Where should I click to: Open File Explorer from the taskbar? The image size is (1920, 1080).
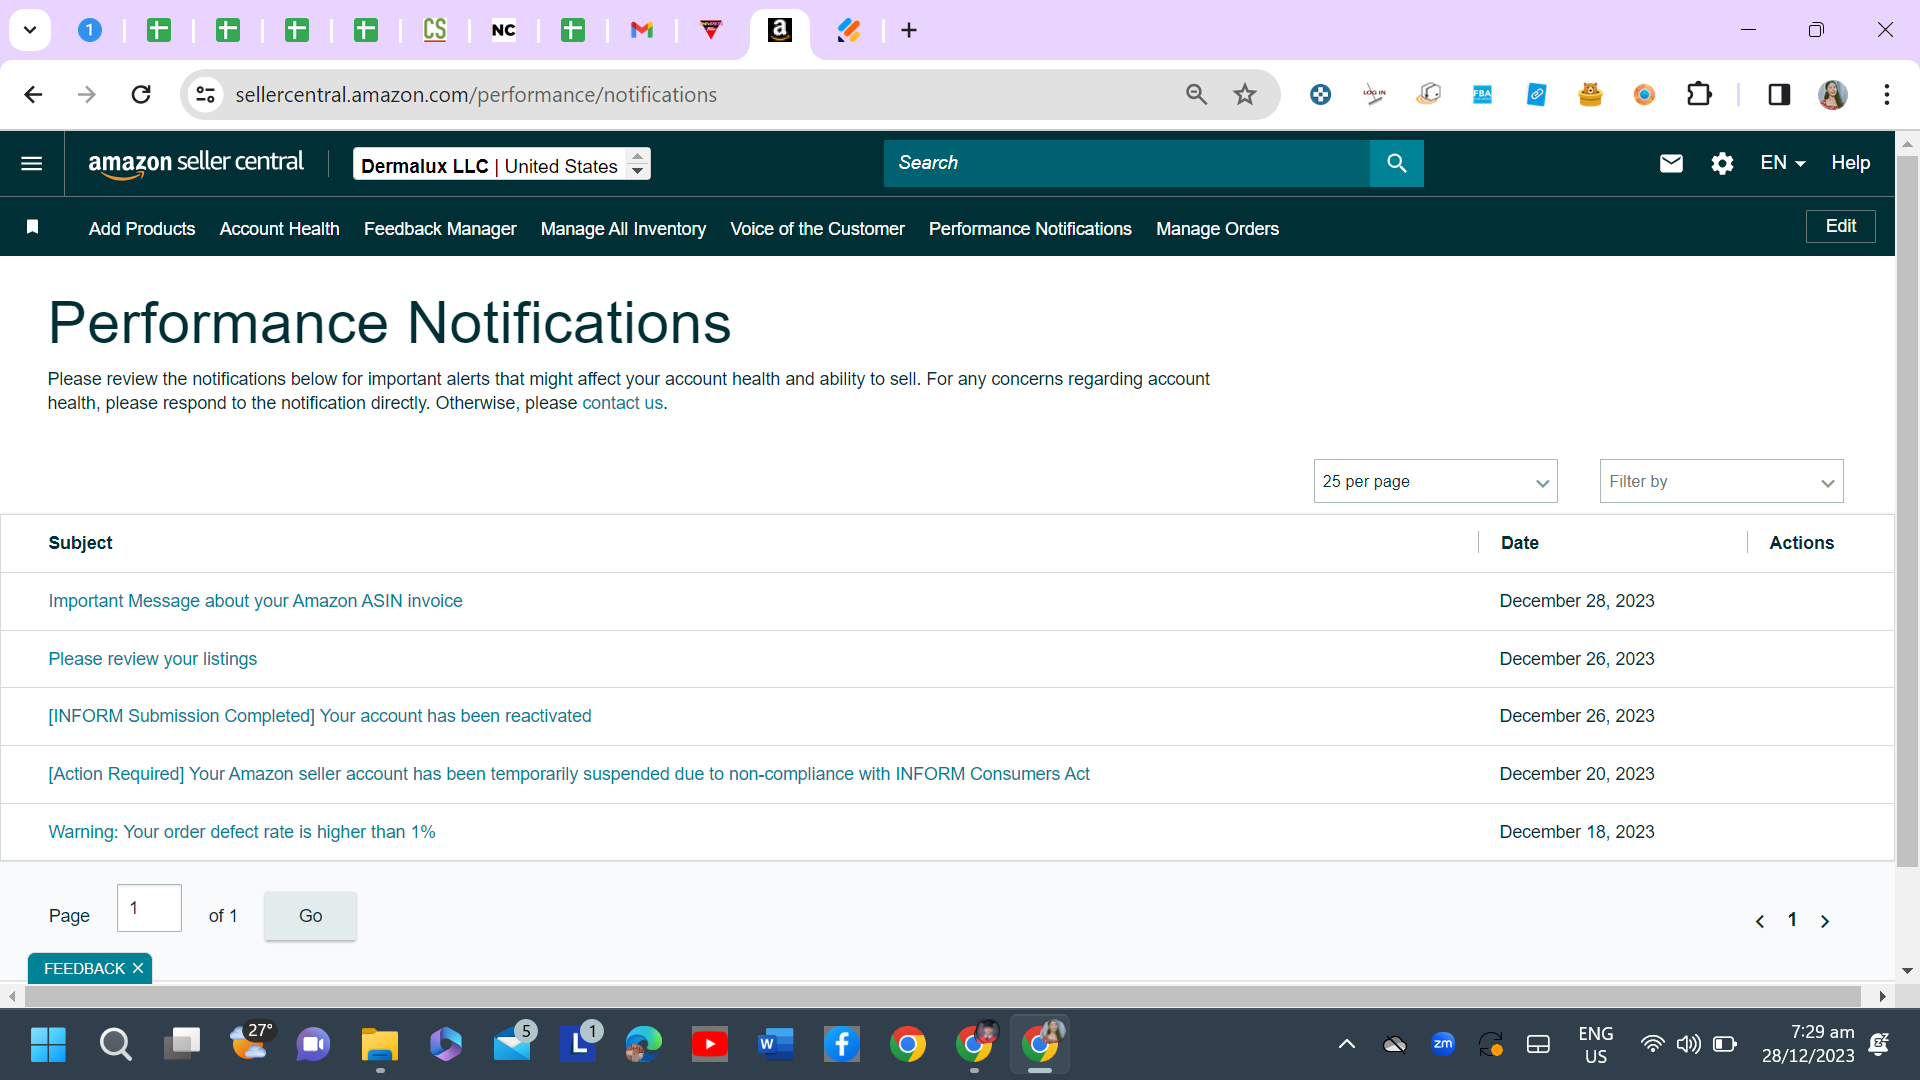point(380,1045)
